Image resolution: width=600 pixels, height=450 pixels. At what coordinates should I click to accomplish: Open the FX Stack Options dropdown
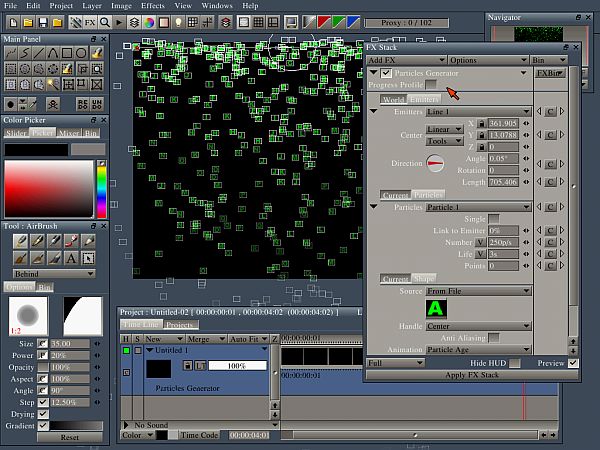(488, 60)
